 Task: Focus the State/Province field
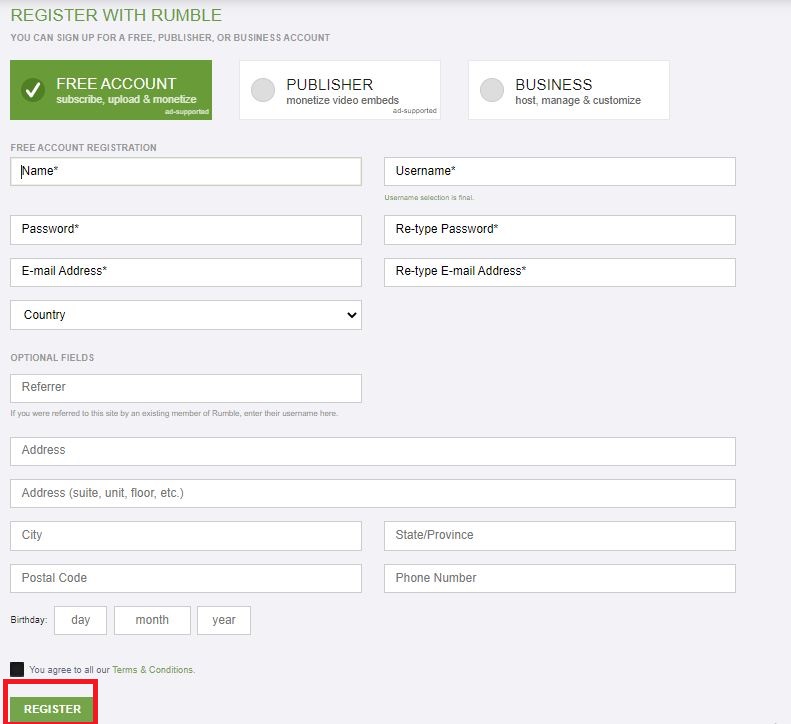pos(559,536)
